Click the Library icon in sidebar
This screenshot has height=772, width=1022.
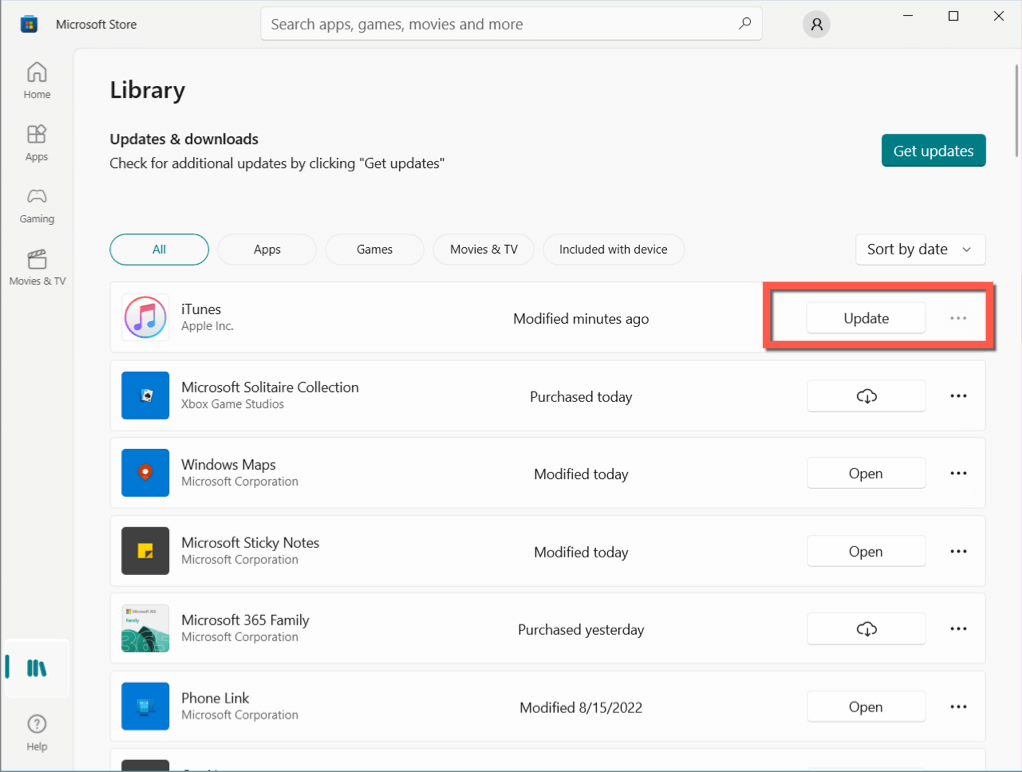[37, 669]
